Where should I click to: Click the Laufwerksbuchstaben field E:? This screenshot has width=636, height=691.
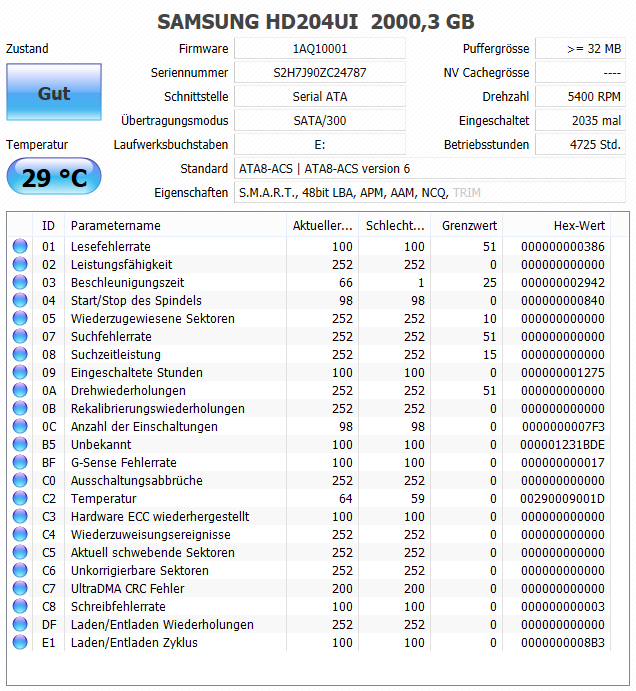[320, 145]
